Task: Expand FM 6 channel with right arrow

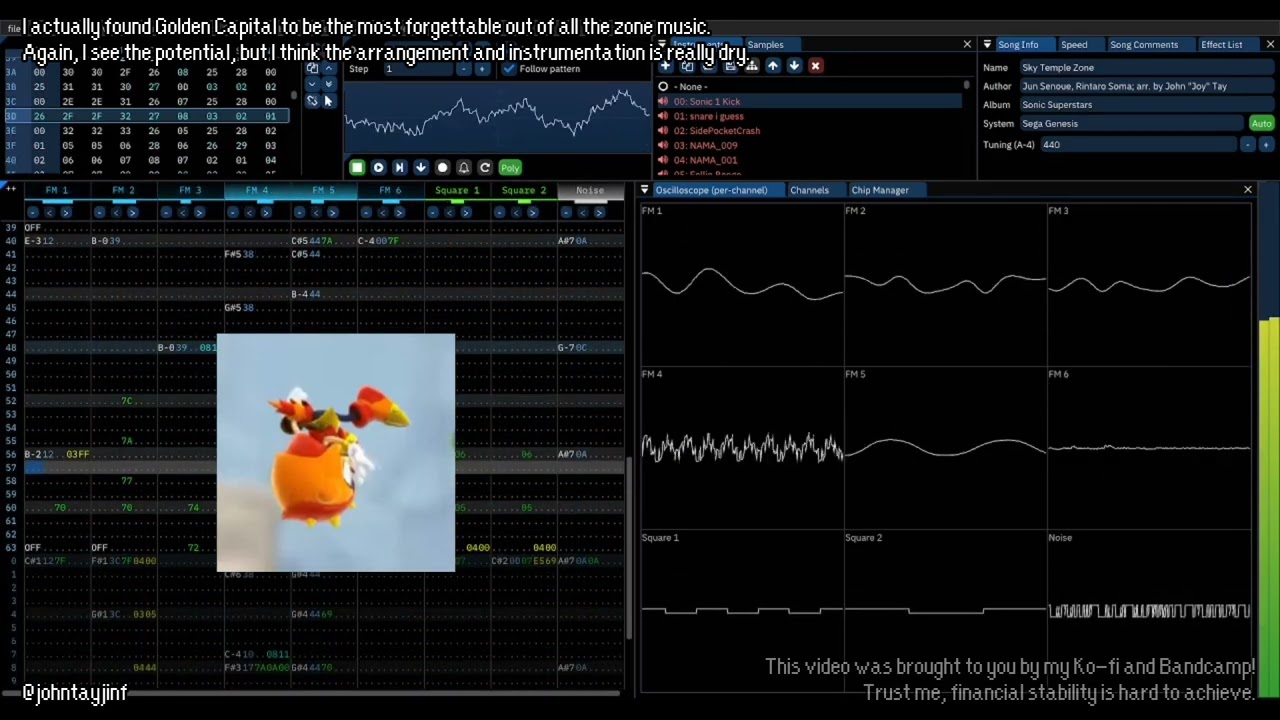Action: (x=399, y=212)
